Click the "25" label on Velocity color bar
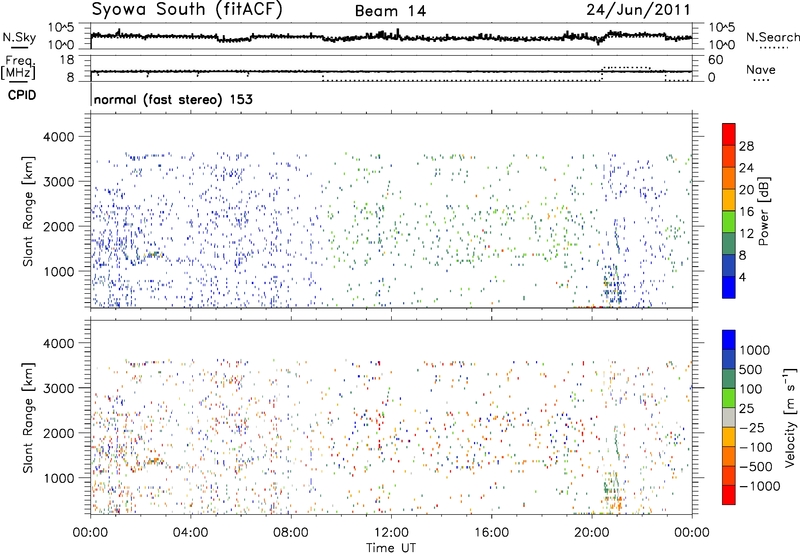The height and width of the screenshot is (554, 800). (x=747, y=409)
